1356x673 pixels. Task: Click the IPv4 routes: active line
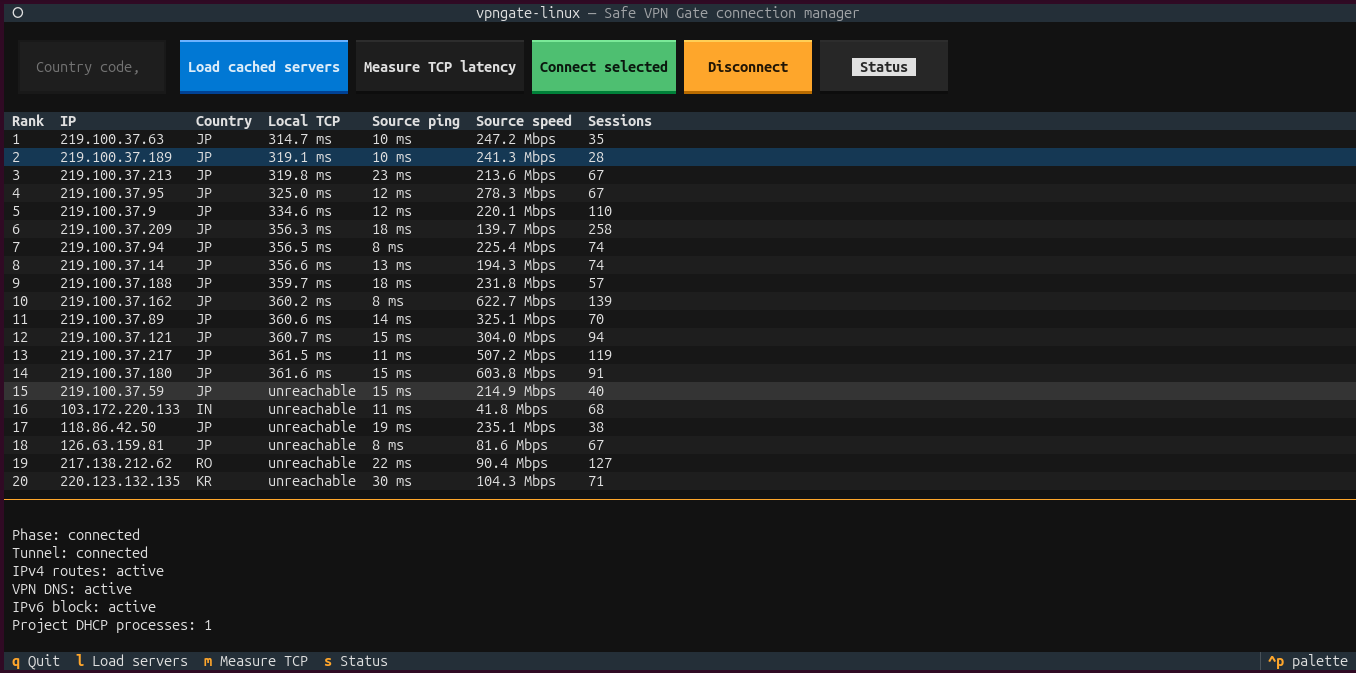pos(88,571)
